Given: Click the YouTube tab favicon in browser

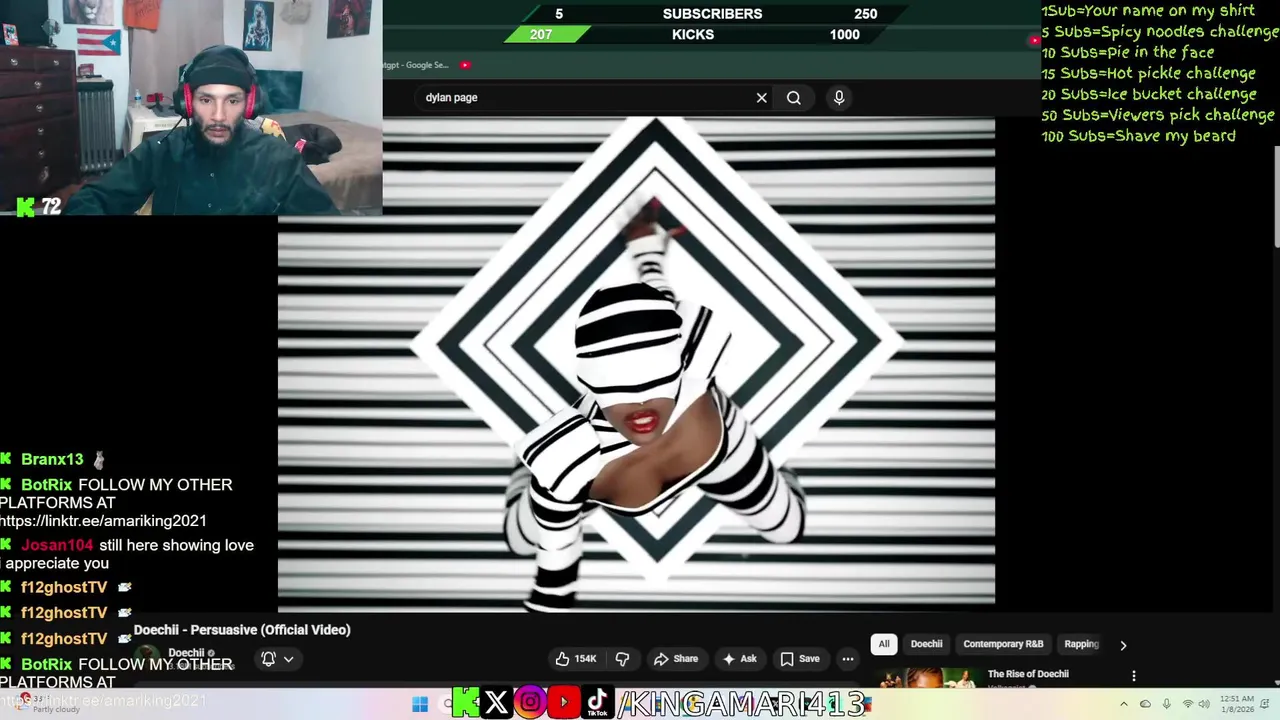Looking at the screenshot, I should pyautogui.click(x=465, y=65).
